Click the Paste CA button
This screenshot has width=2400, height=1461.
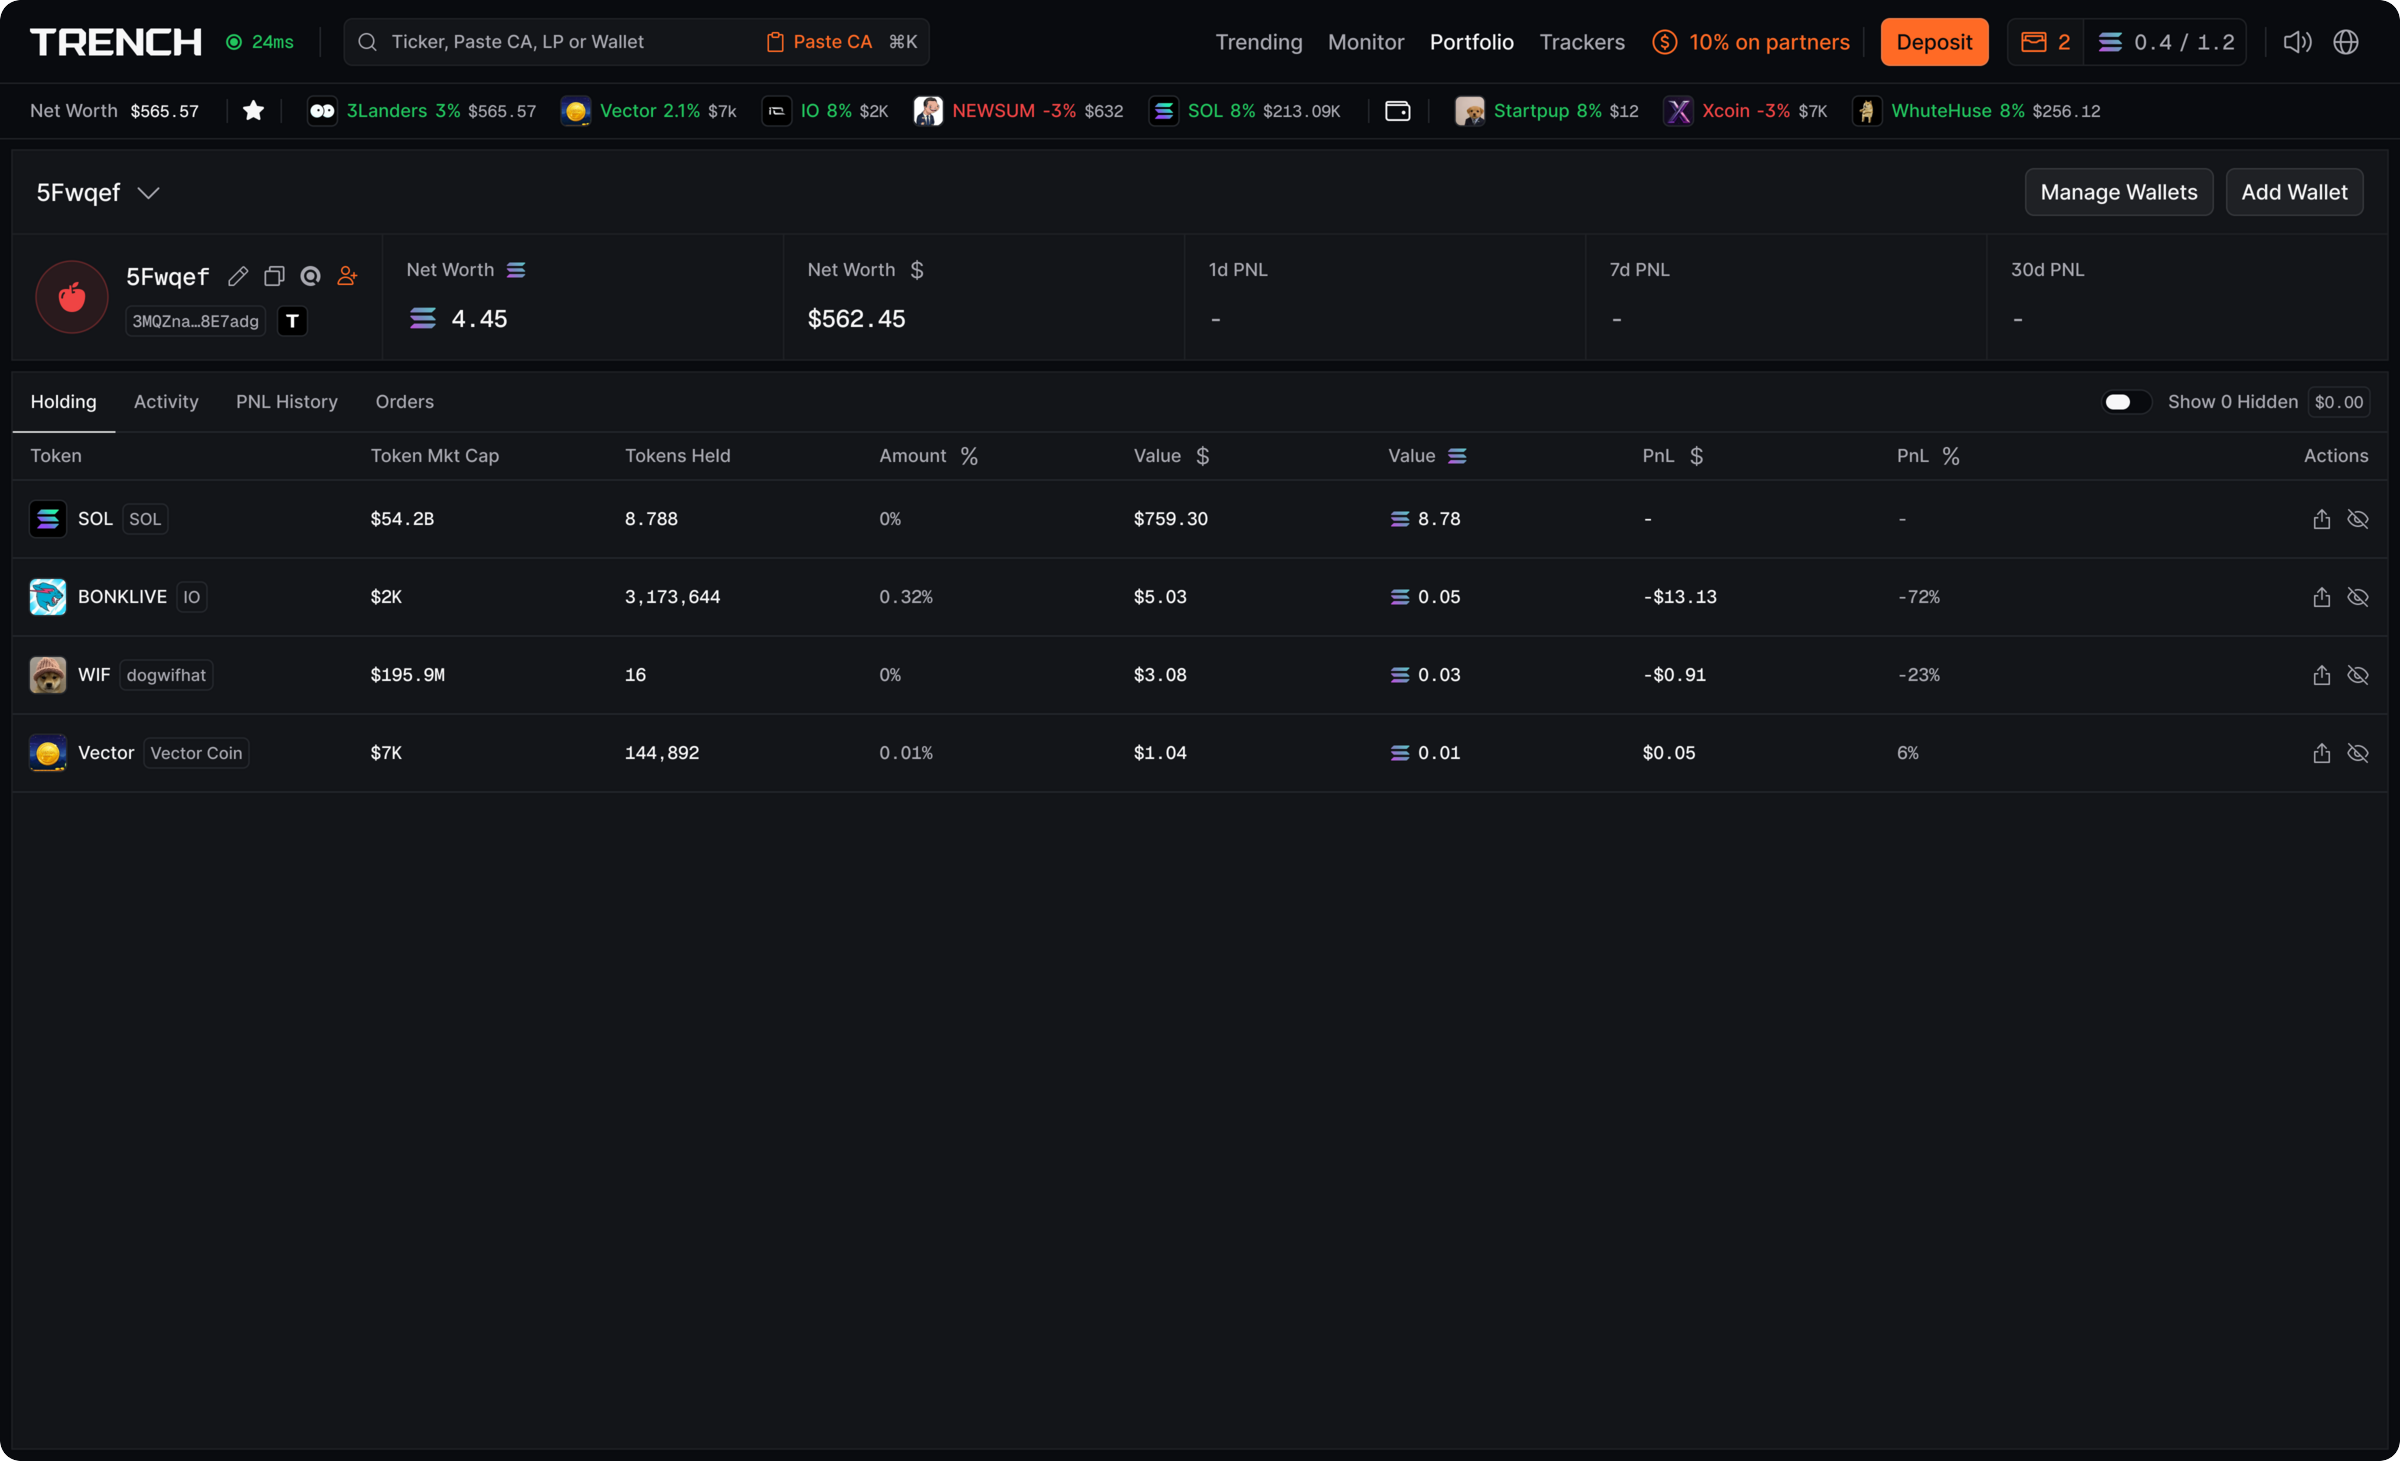pos(820,42)
